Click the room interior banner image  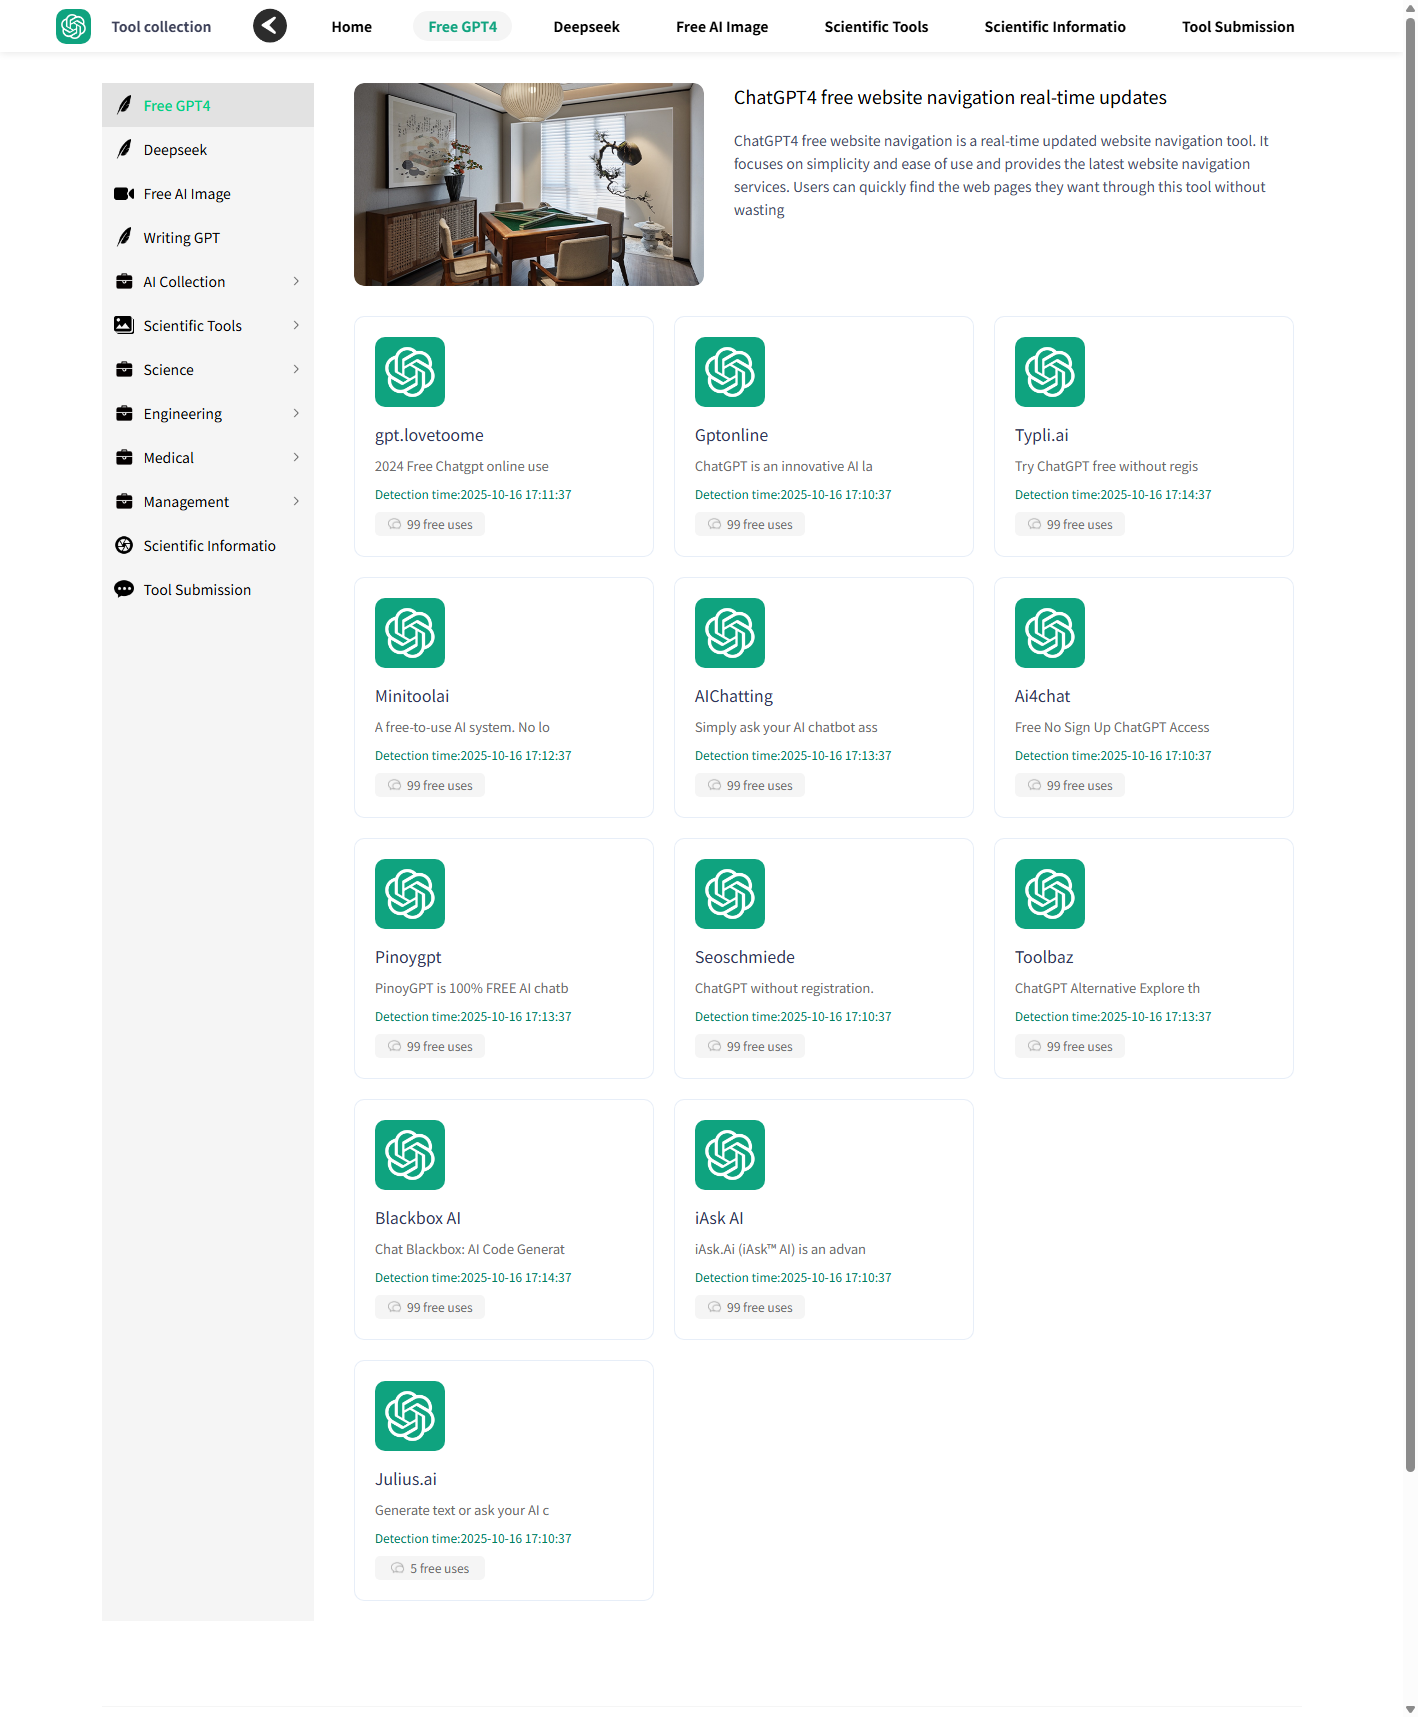point(528,185)
